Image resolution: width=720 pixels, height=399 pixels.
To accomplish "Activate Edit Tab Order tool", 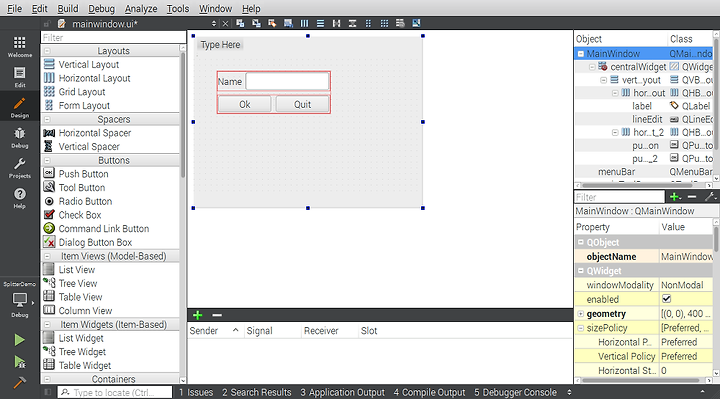I will (x=288, y=23).
